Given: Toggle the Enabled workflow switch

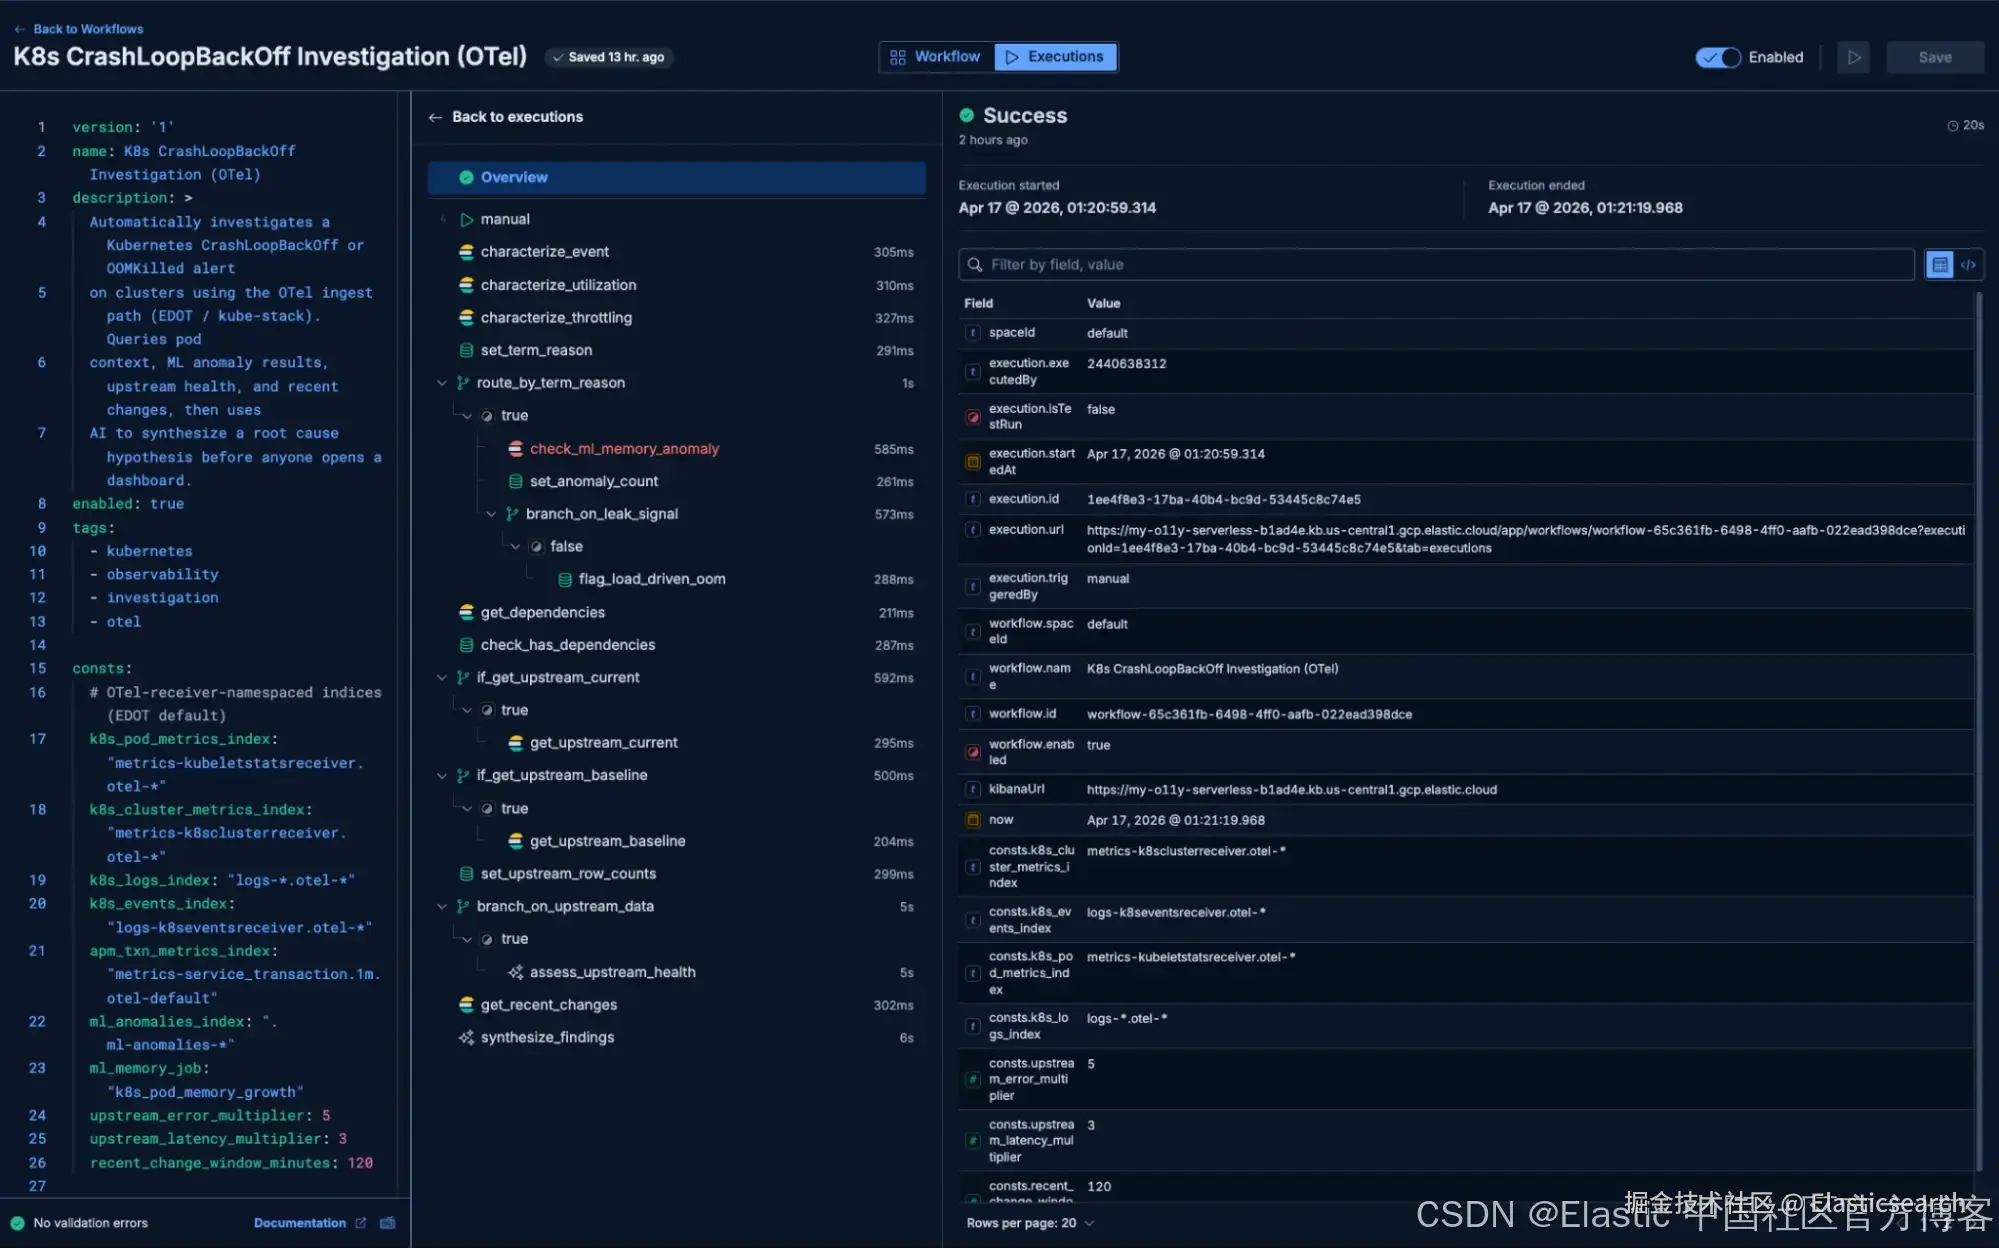Looking at the screenshot, I should (1718, 57).
